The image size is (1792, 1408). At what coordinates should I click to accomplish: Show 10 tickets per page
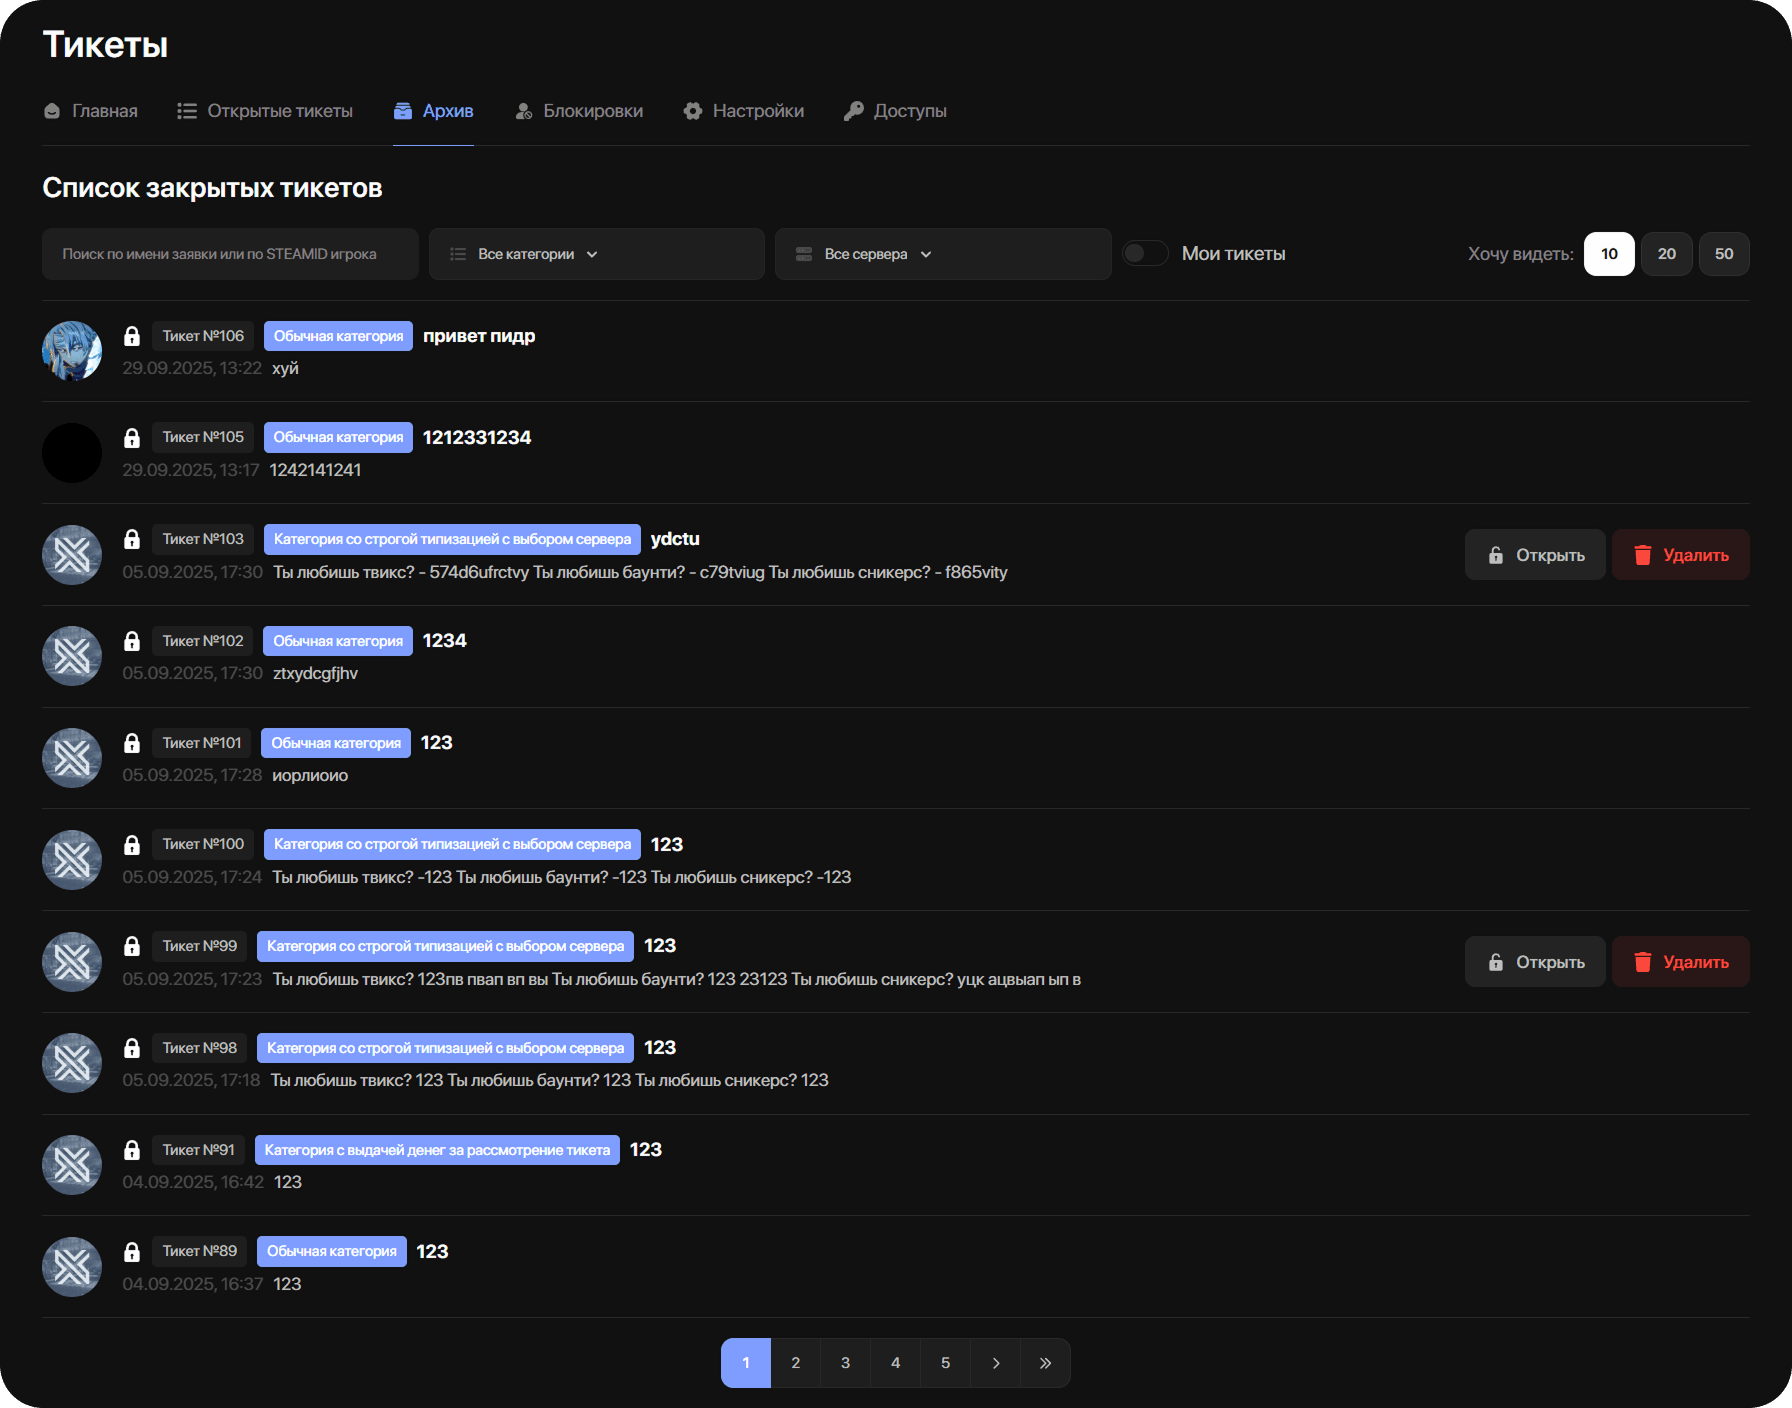coord(1609,254)
